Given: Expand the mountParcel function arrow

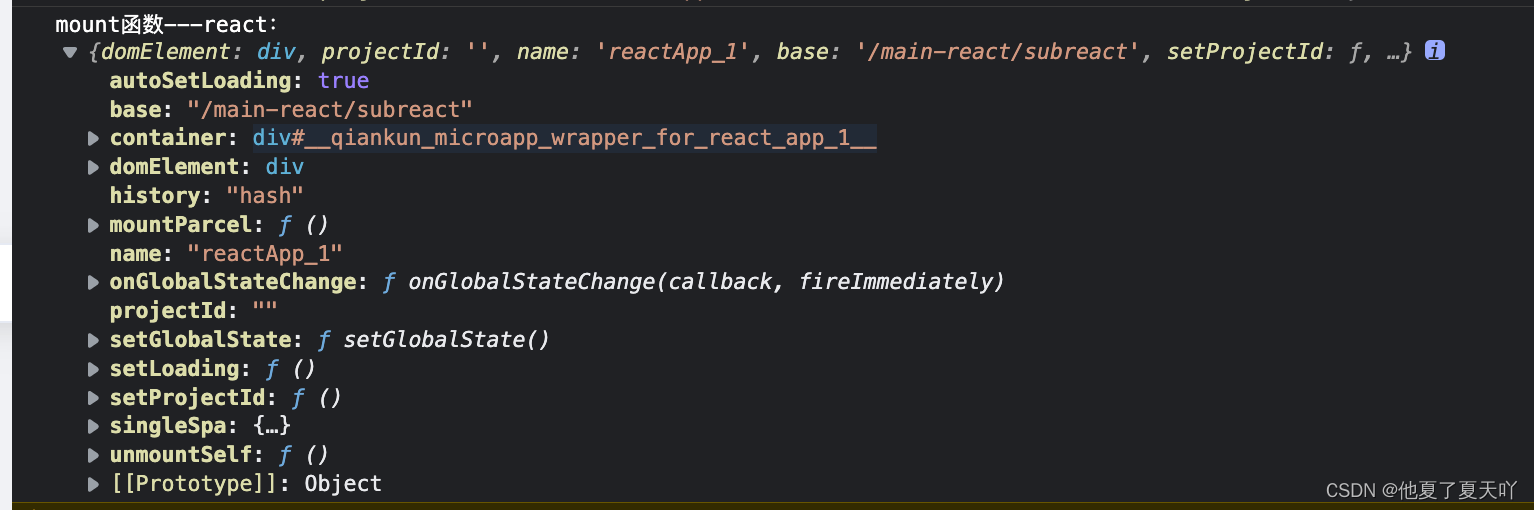Looking at the screenshot, I should coord(93,225).
